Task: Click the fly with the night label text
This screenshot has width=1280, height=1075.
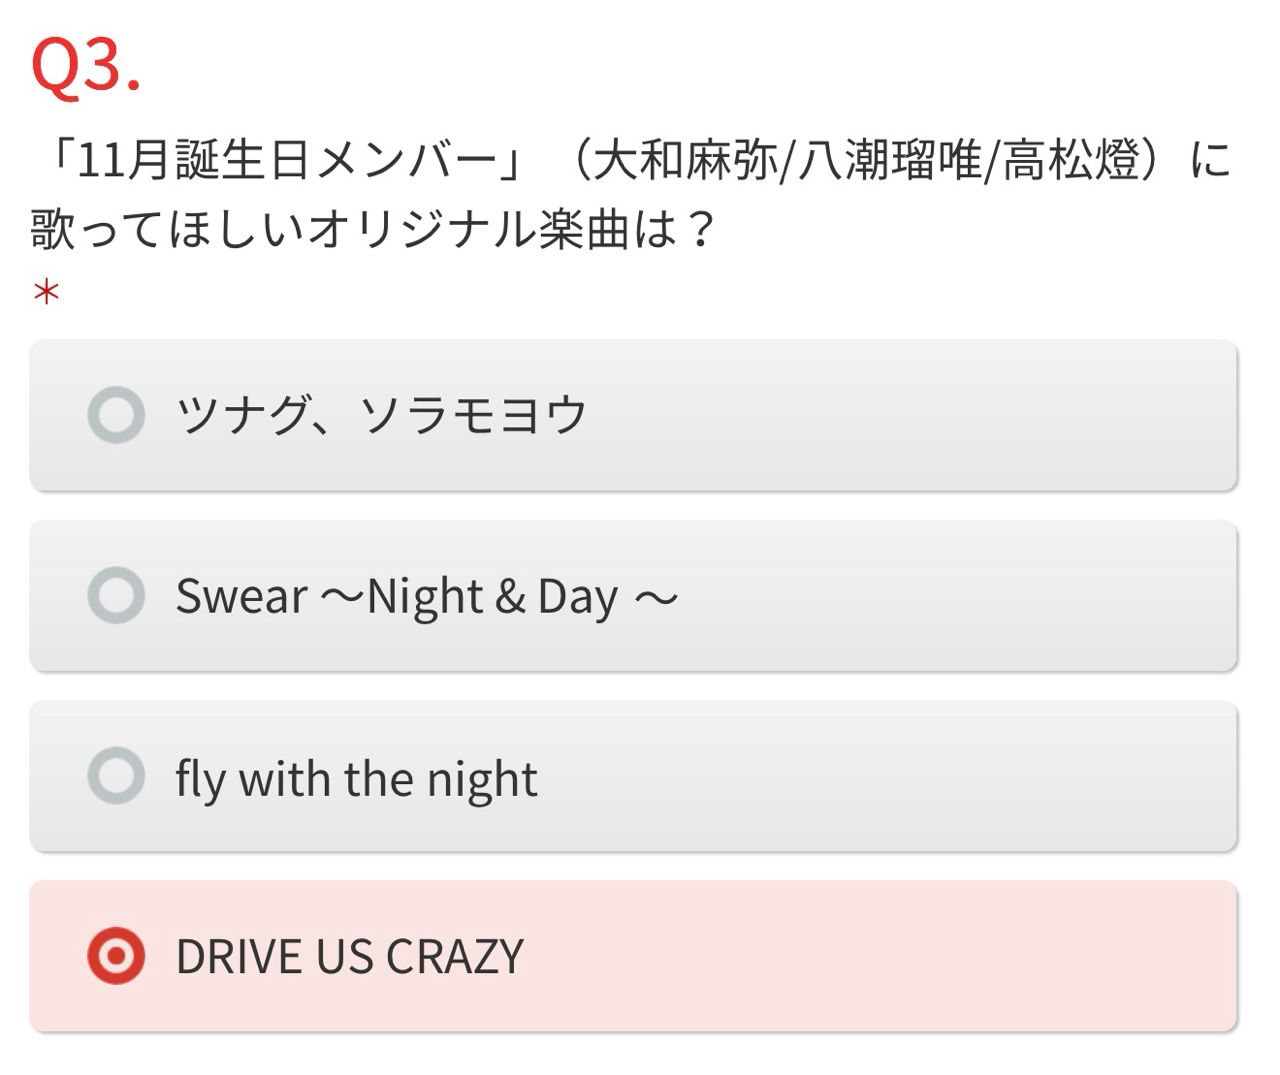Action: (356, 778)
